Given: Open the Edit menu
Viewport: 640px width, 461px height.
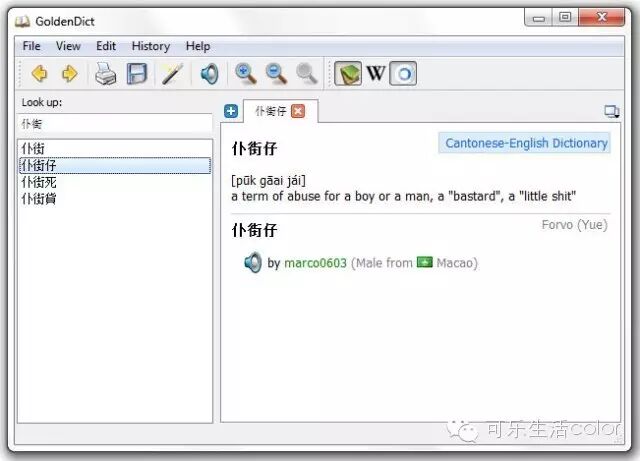Looking at the screenshot, I should pyautogui.click(x=106, y=46).
